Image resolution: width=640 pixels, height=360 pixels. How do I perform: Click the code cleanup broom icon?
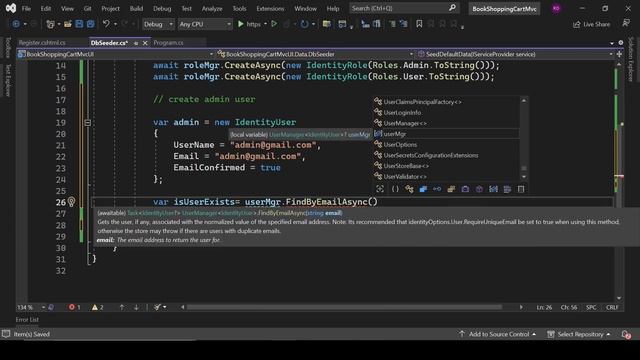coord(157,307)
